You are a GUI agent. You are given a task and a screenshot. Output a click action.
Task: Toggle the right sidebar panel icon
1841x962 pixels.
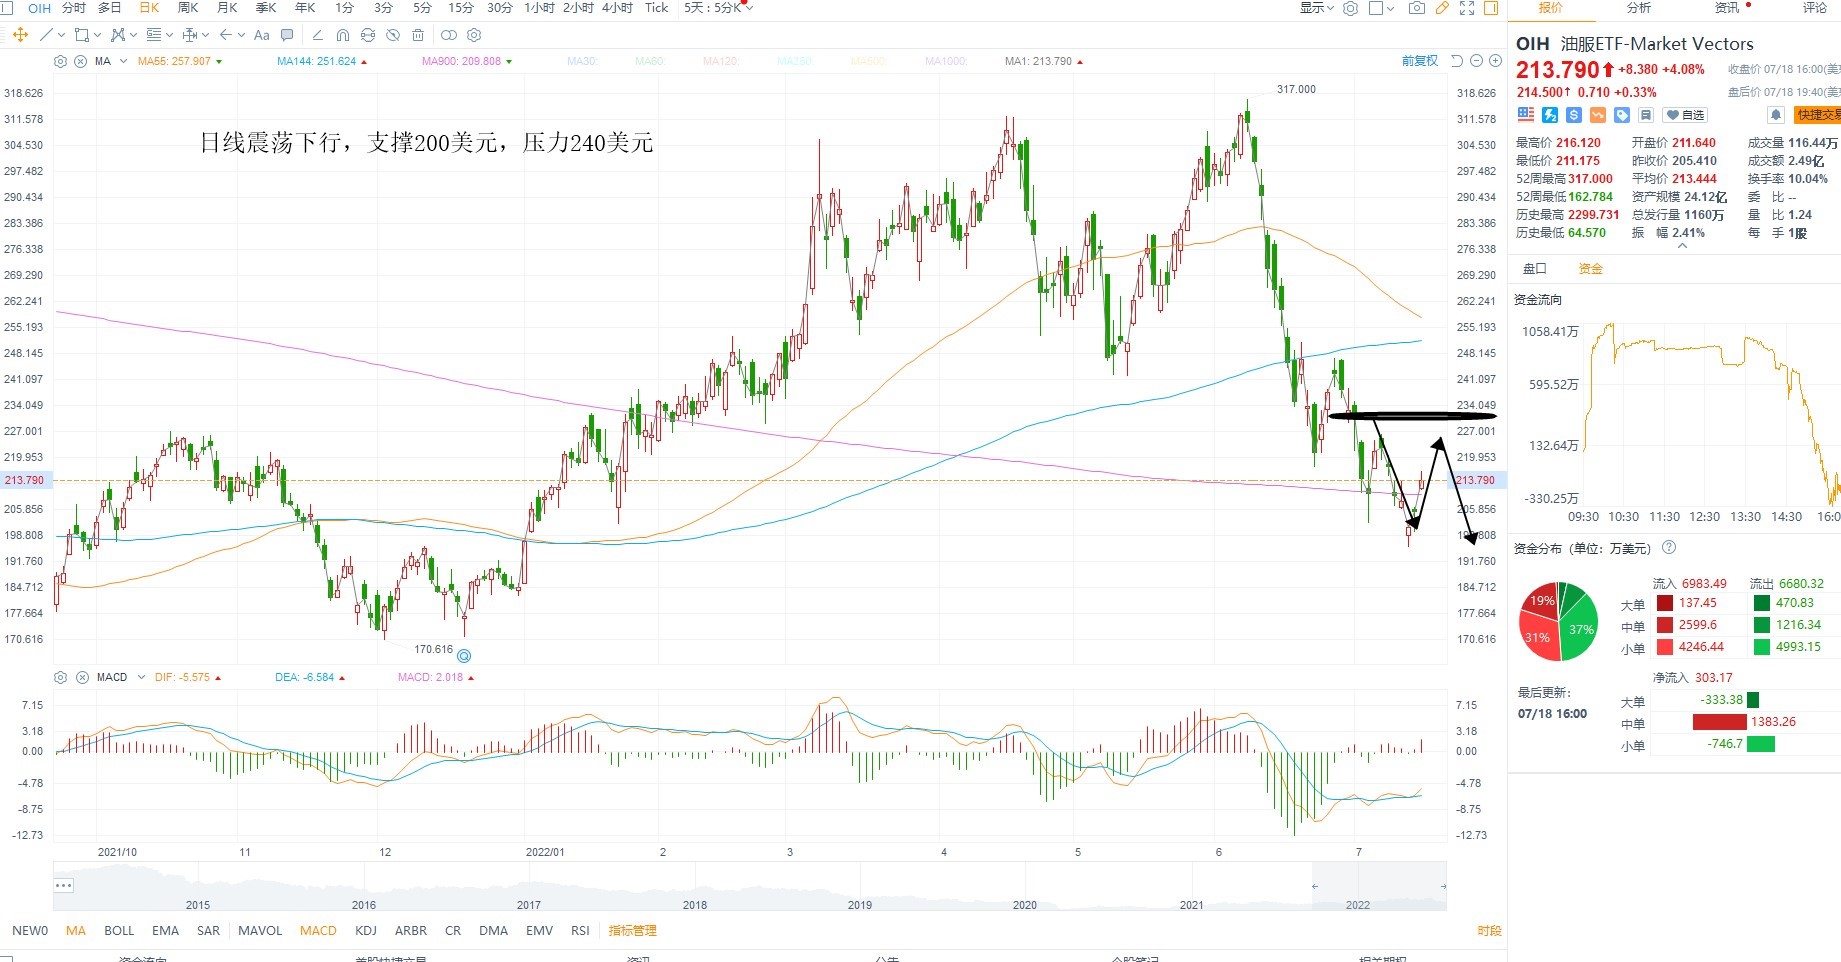click(x=1491, y=8)
